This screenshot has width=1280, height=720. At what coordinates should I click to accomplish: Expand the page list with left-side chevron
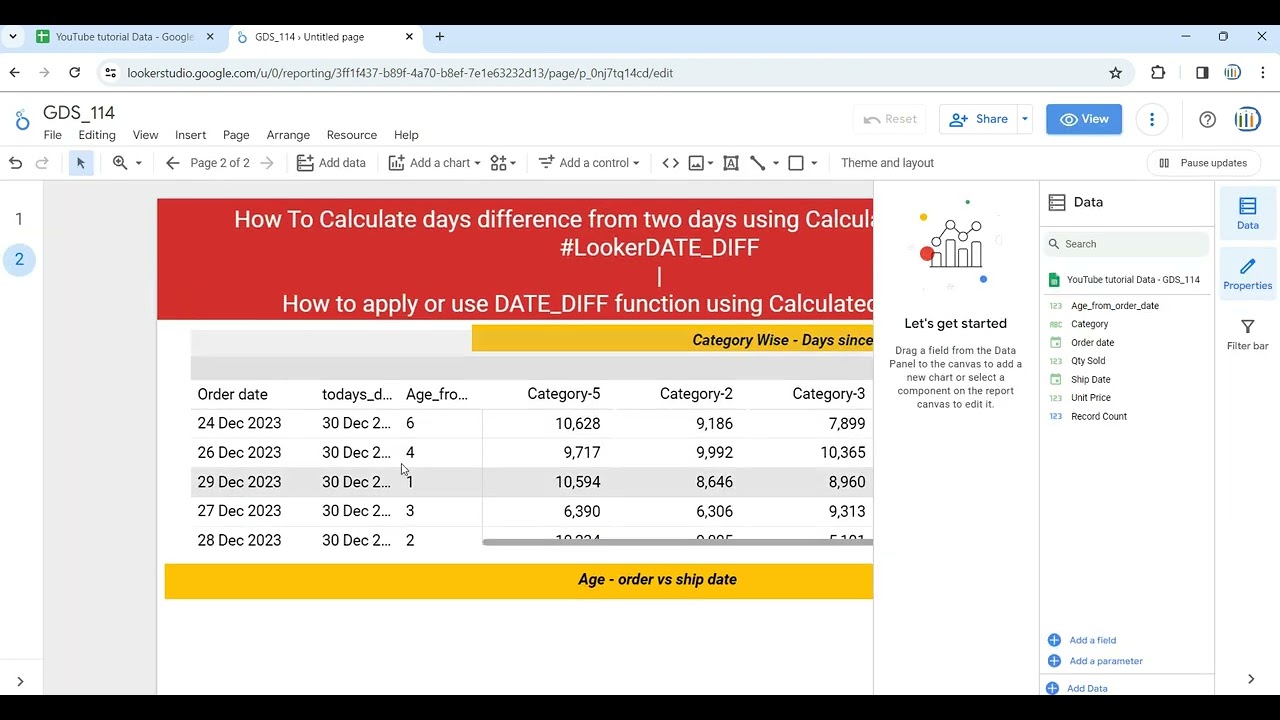point(20,682)
